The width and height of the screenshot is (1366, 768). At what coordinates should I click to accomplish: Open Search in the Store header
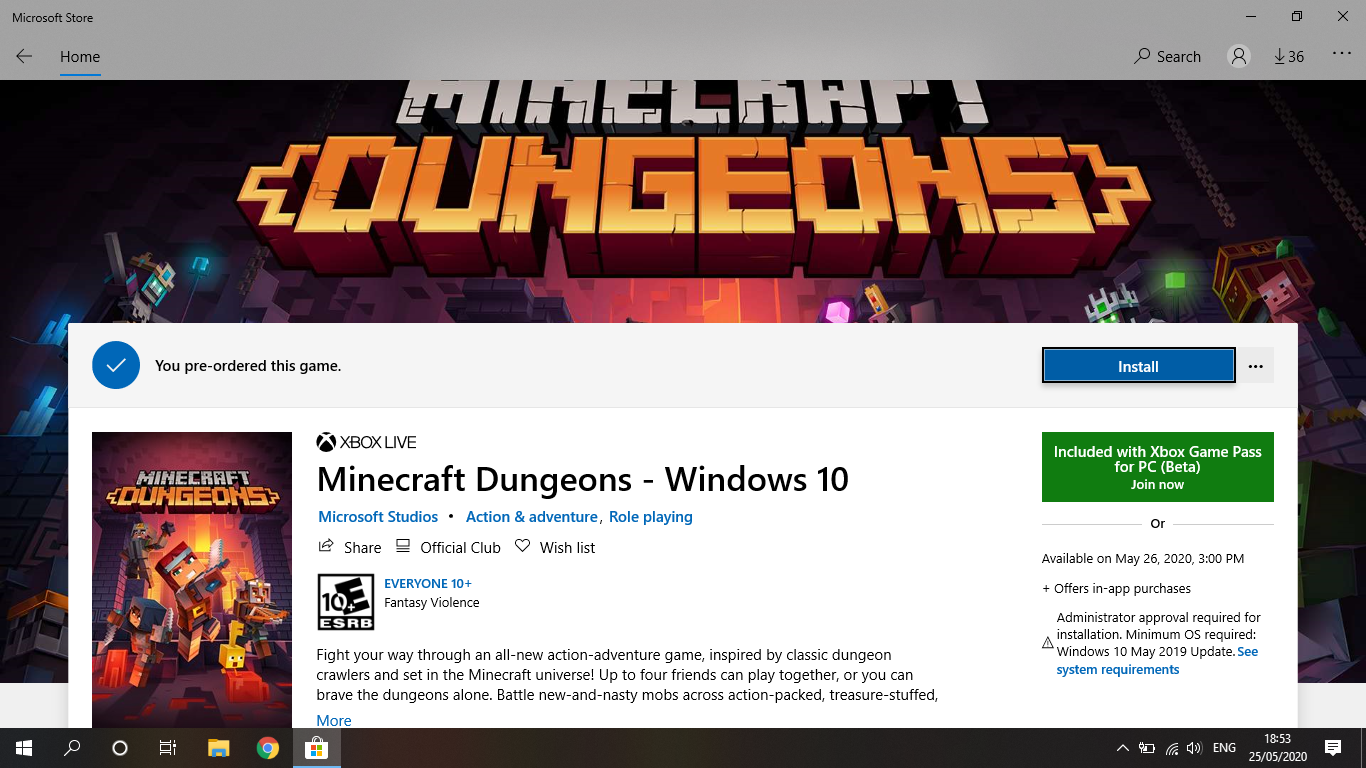coord(1167,56)
